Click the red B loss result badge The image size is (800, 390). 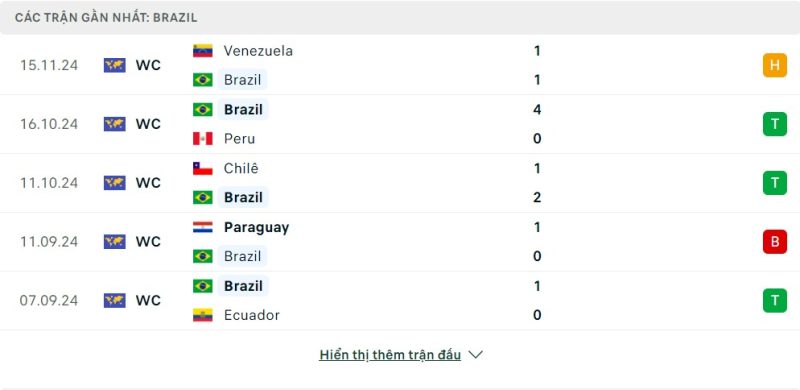point(774,241)
